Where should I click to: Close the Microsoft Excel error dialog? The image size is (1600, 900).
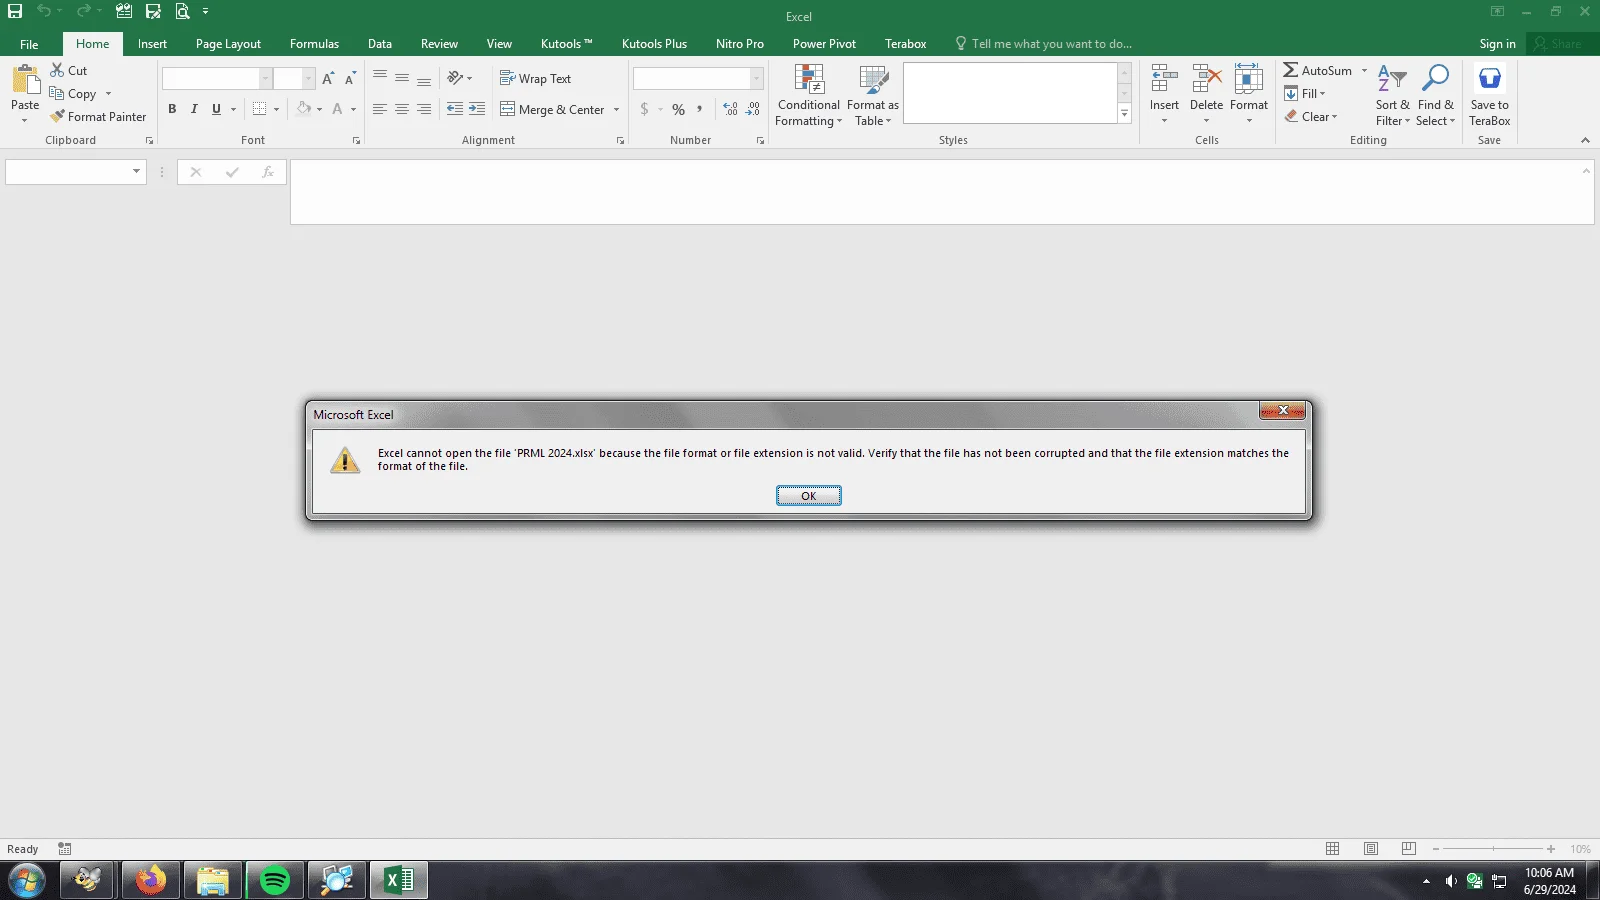pyautogui.click(x=1283, y=411)
